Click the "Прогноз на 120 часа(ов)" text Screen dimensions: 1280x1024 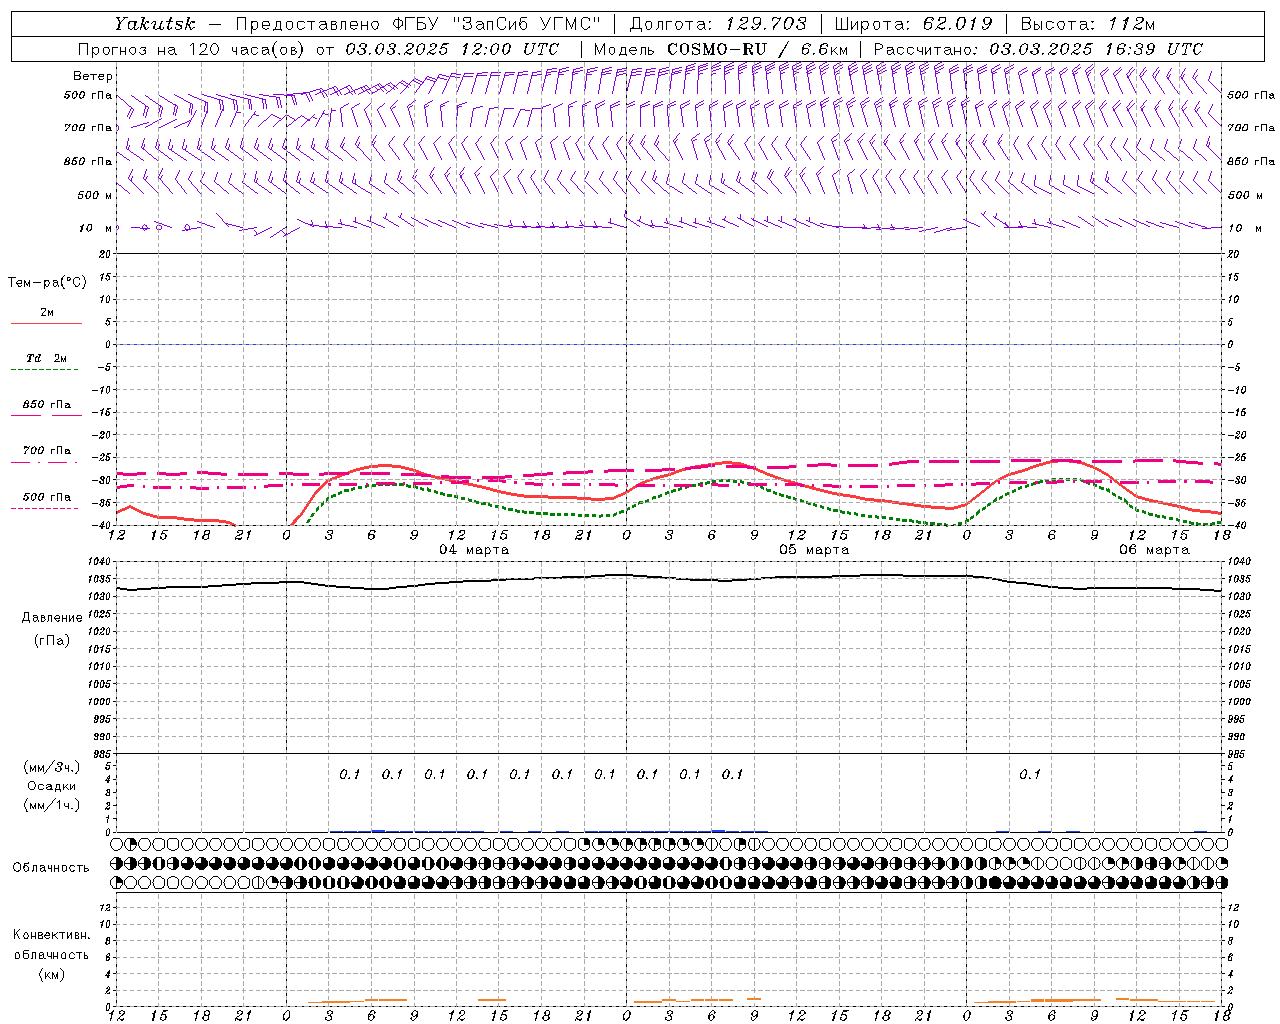[x=193, y=49]
